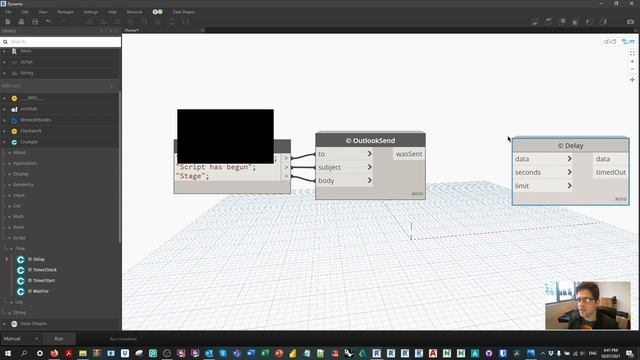Add a package with Add-ons plus icon
640x360 pixels.
(112, 86)
